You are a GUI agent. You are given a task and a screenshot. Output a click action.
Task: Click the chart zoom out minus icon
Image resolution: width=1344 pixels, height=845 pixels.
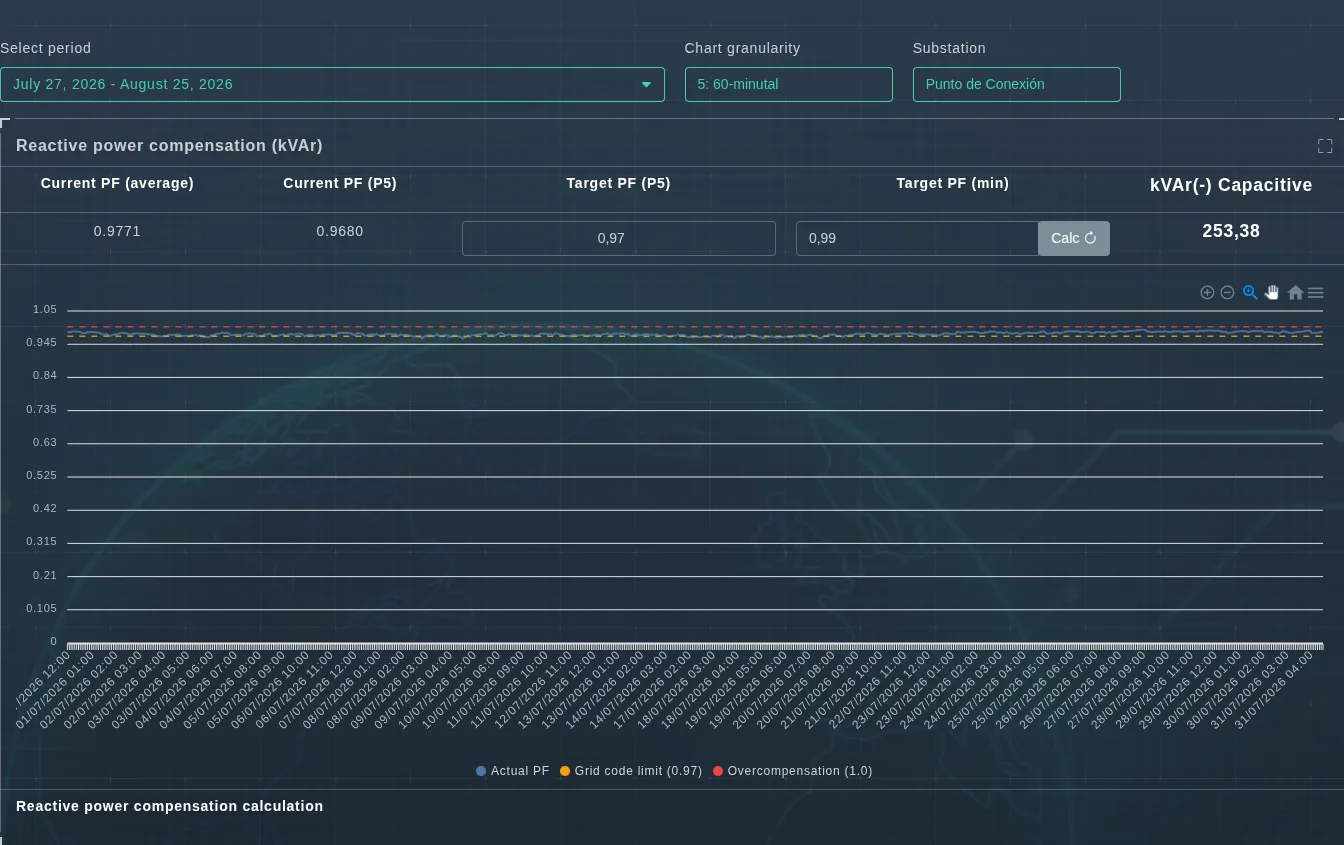pos(1227,293)
